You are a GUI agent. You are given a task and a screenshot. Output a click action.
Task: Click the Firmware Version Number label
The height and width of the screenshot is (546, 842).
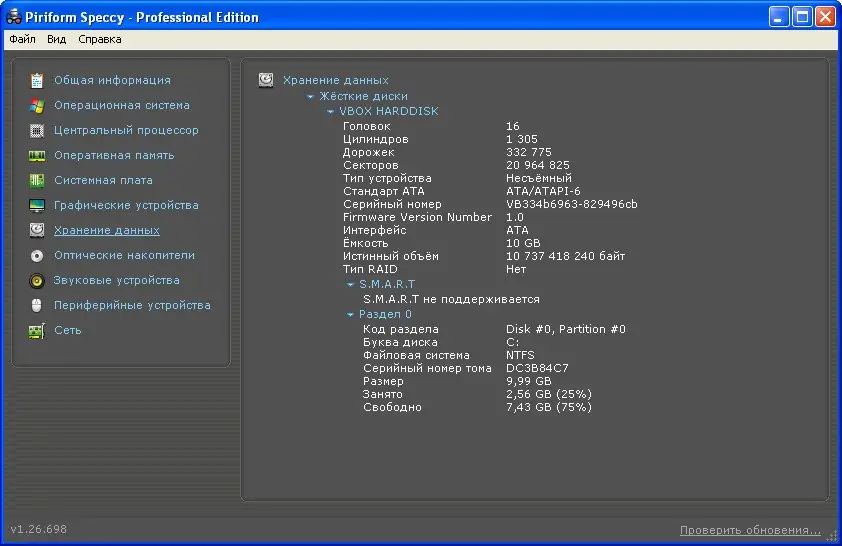pyautogui.click(x=417, y=217)
